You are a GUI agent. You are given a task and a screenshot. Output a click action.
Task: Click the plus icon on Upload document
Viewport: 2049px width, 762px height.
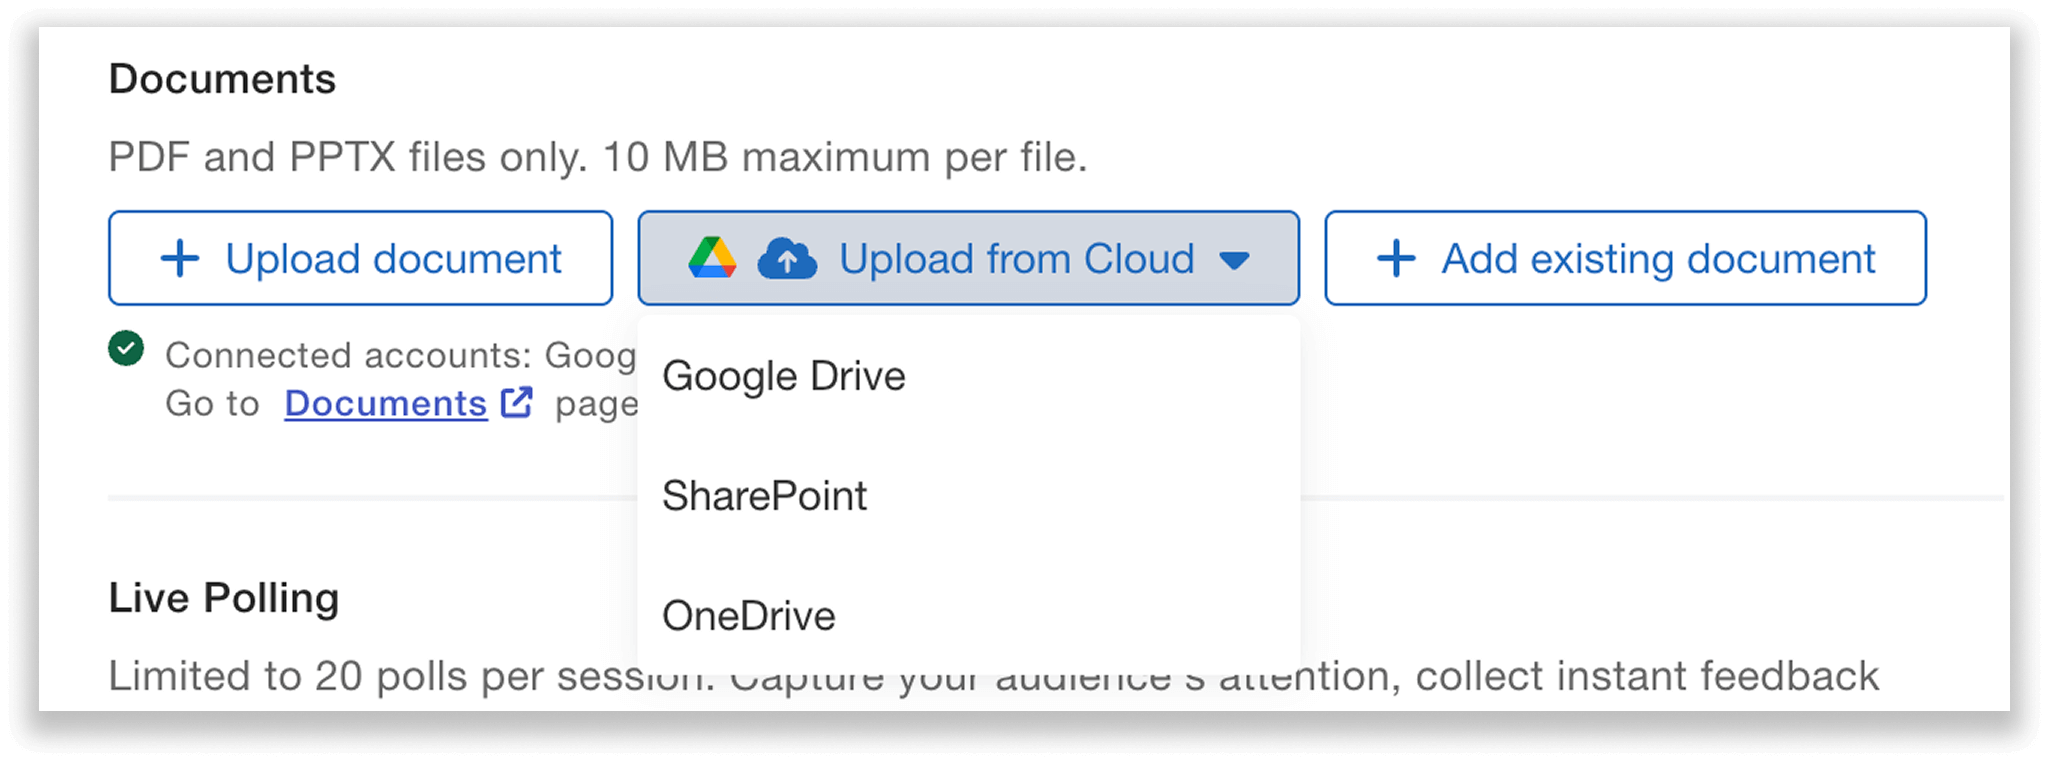click(180, 258)
